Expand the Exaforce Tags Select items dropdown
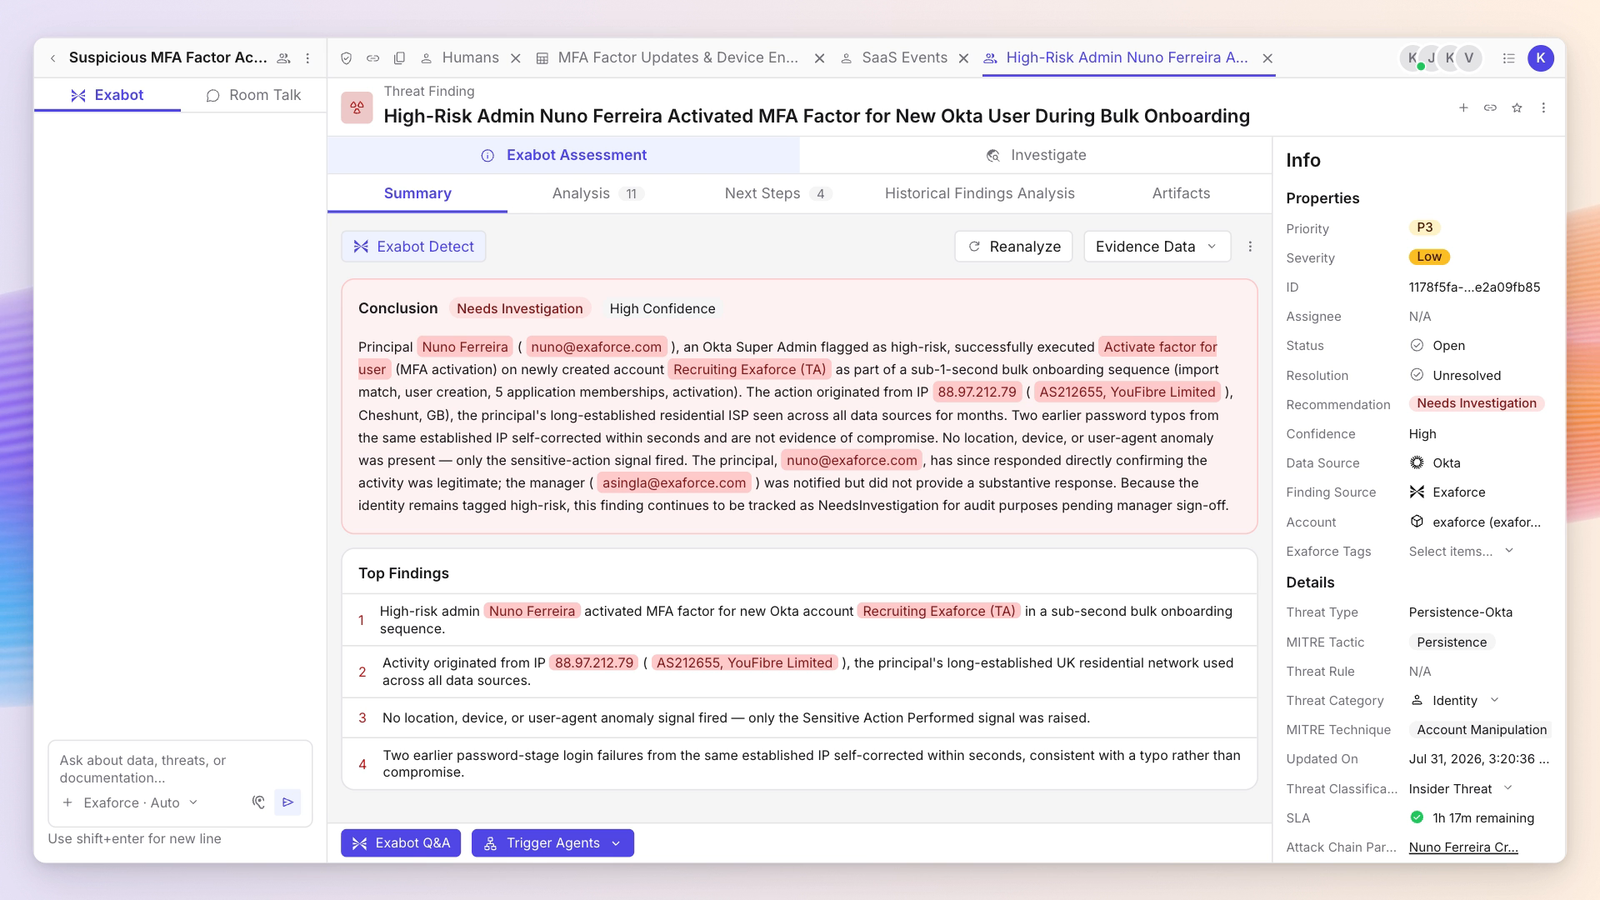 1462,551
